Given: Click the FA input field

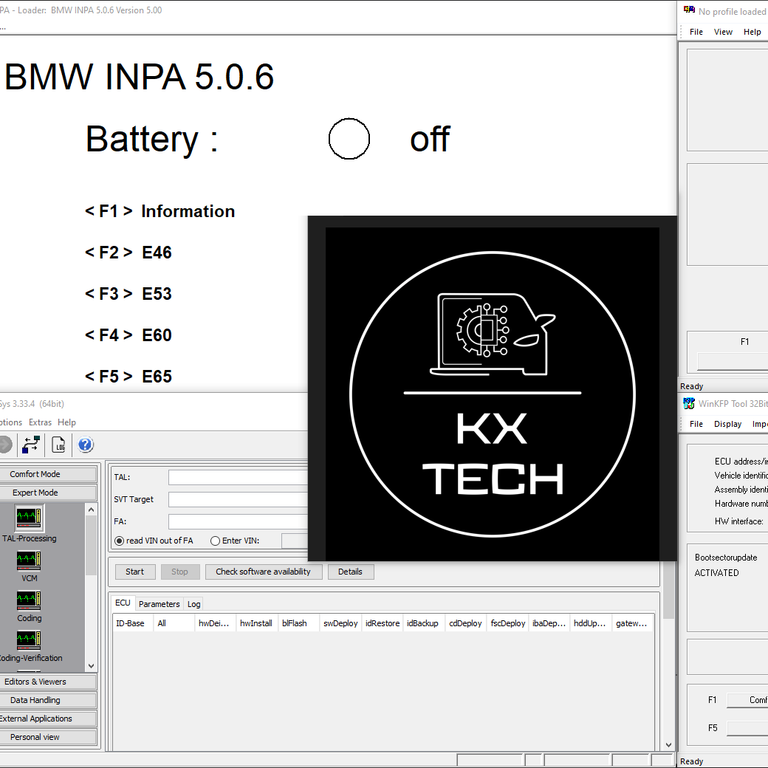Looking at the screenshot, I should point(238,521).
